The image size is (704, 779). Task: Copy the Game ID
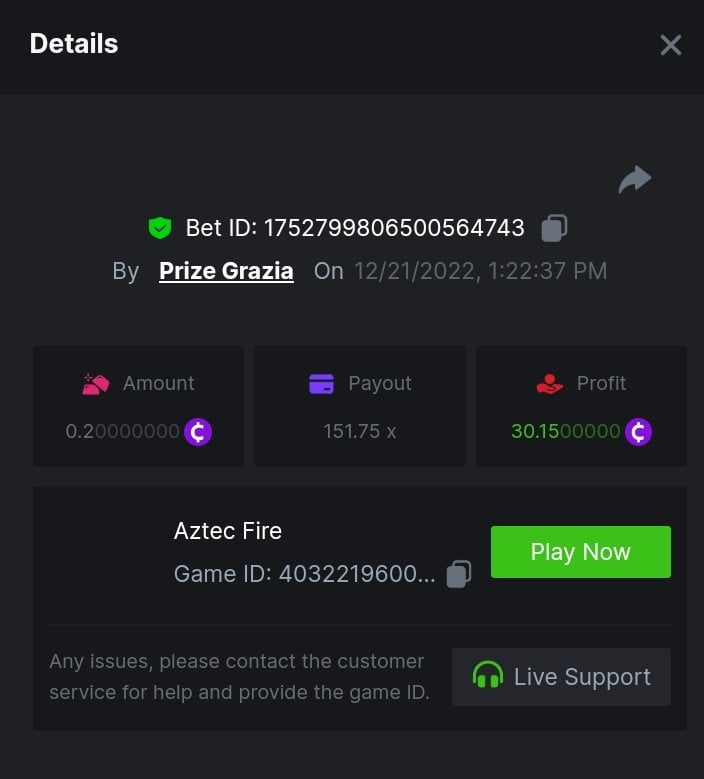tap(459, 574)
